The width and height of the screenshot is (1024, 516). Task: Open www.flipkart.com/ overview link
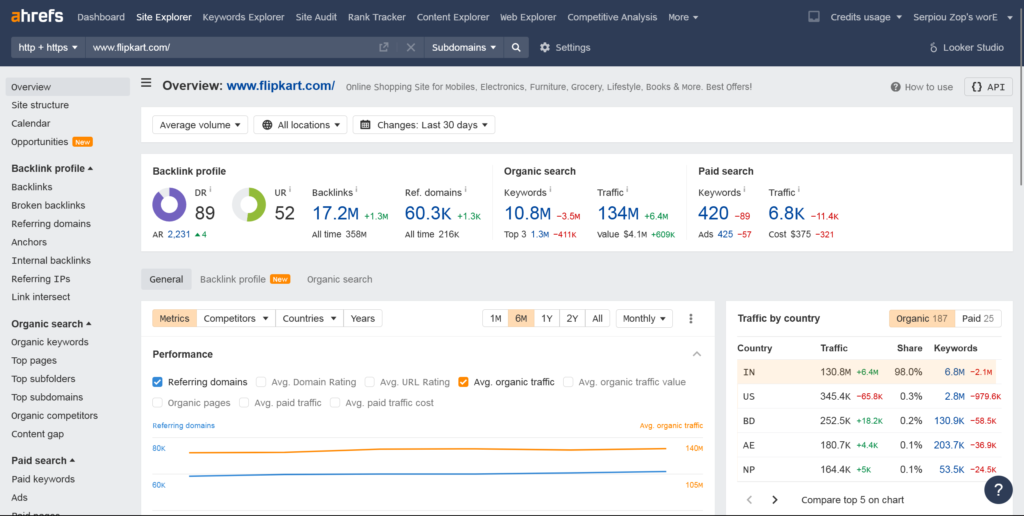[281, 86]
